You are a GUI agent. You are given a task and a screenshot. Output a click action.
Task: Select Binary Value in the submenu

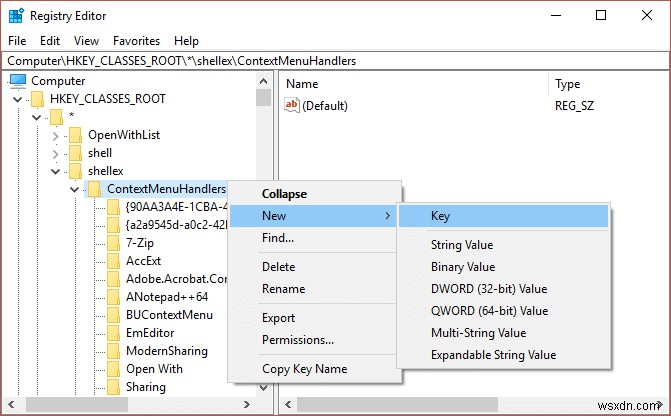(x=503, y=267)
